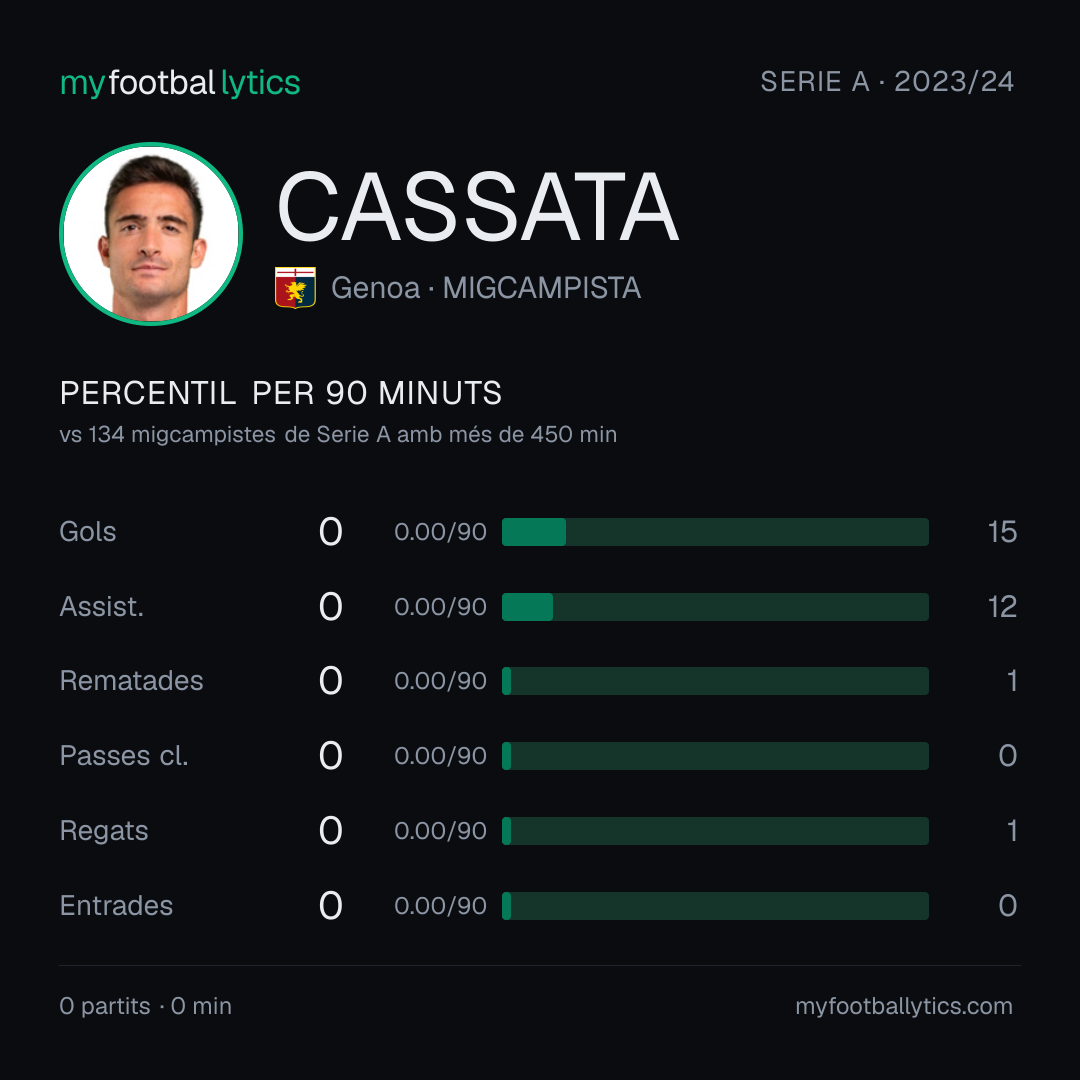This screenshot has height=1080, width=1080.
Task: Click the Rematades percentile bar
Action: click(715, 681)
